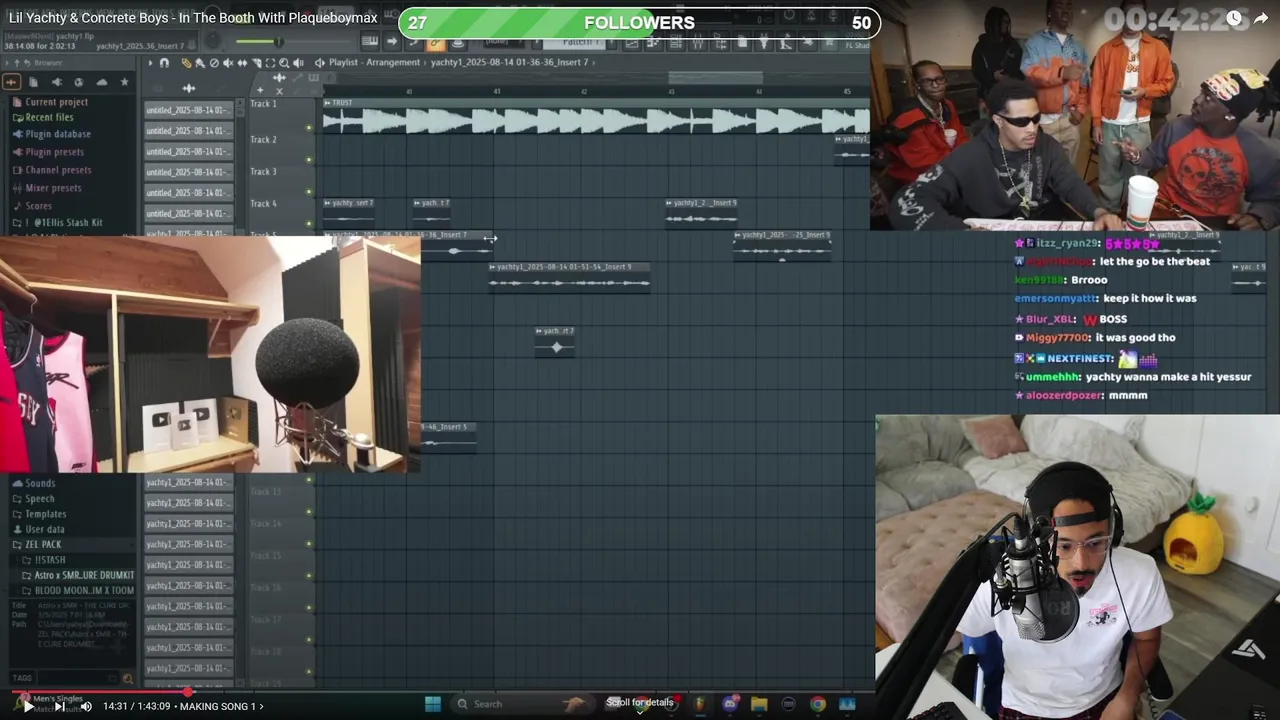1280x720 pixels.
Task: Select Templates in the browser
Action: [46, 514]
